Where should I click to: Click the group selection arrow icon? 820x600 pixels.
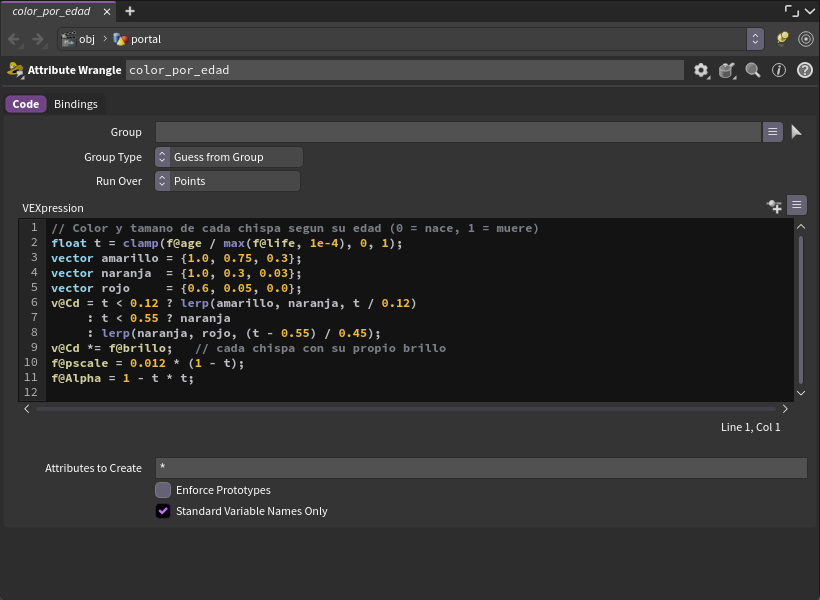coord(796,132)
